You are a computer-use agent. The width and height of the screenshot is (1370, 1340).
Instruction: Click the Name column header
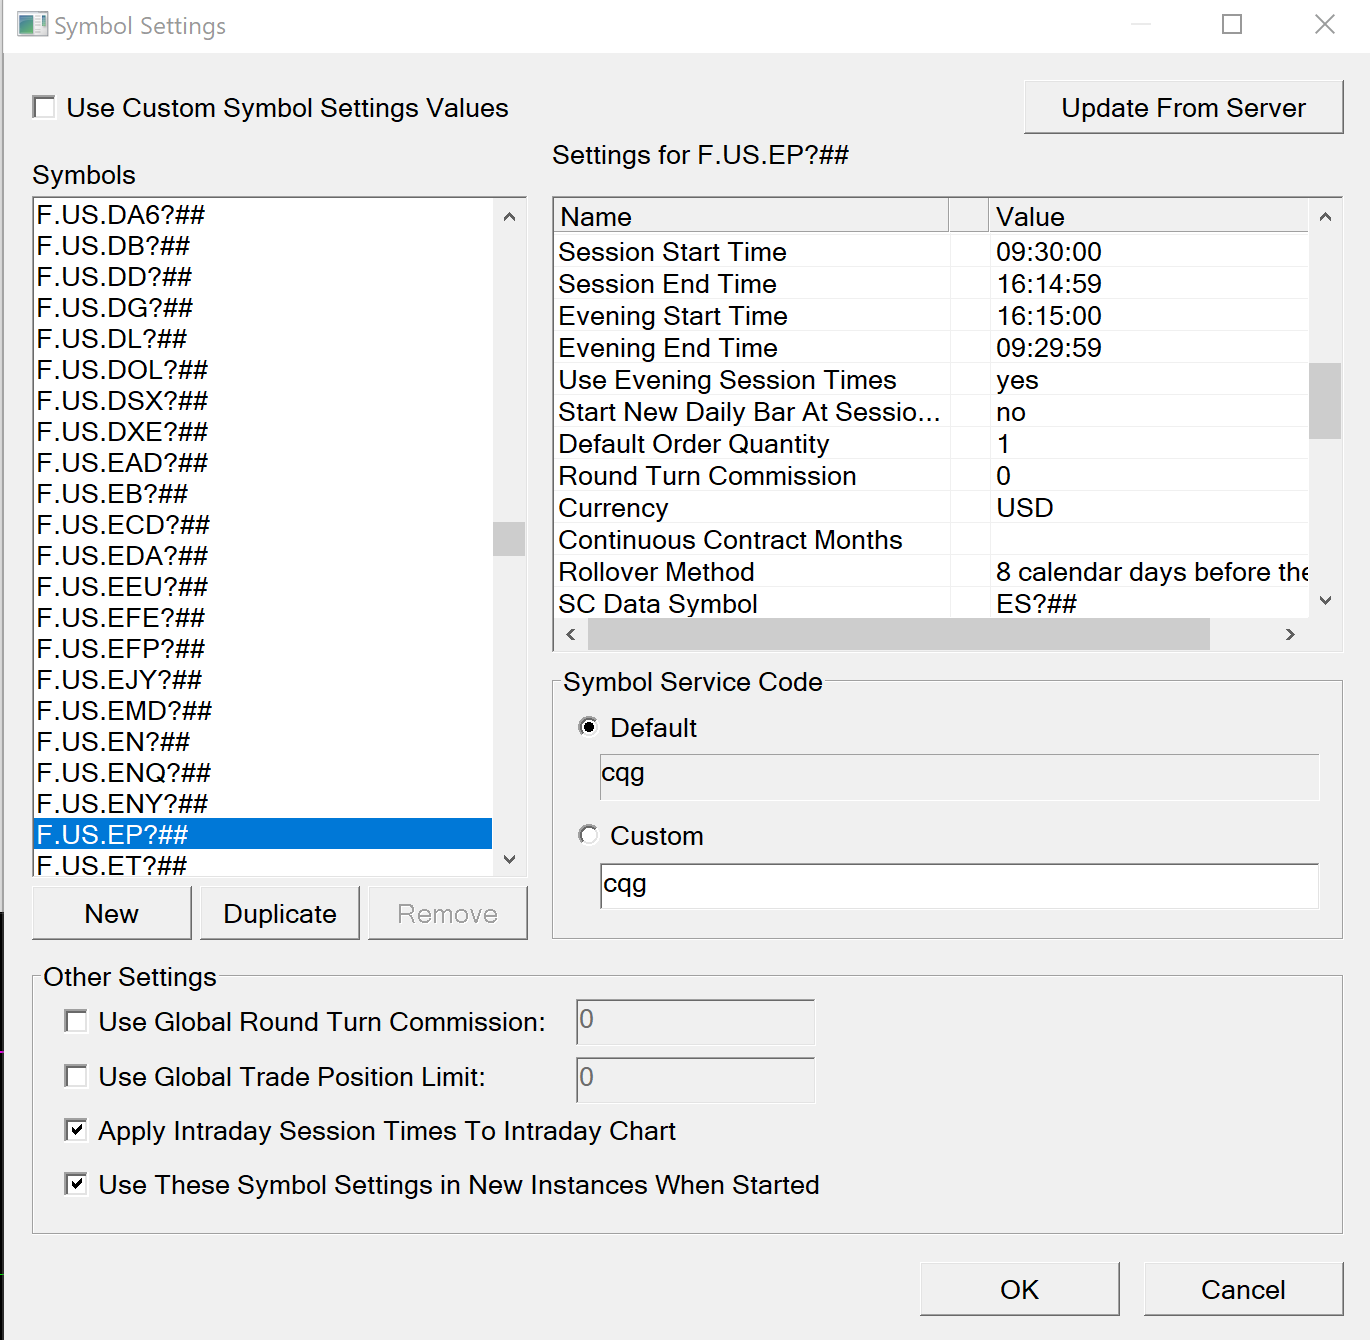[751, 216]
